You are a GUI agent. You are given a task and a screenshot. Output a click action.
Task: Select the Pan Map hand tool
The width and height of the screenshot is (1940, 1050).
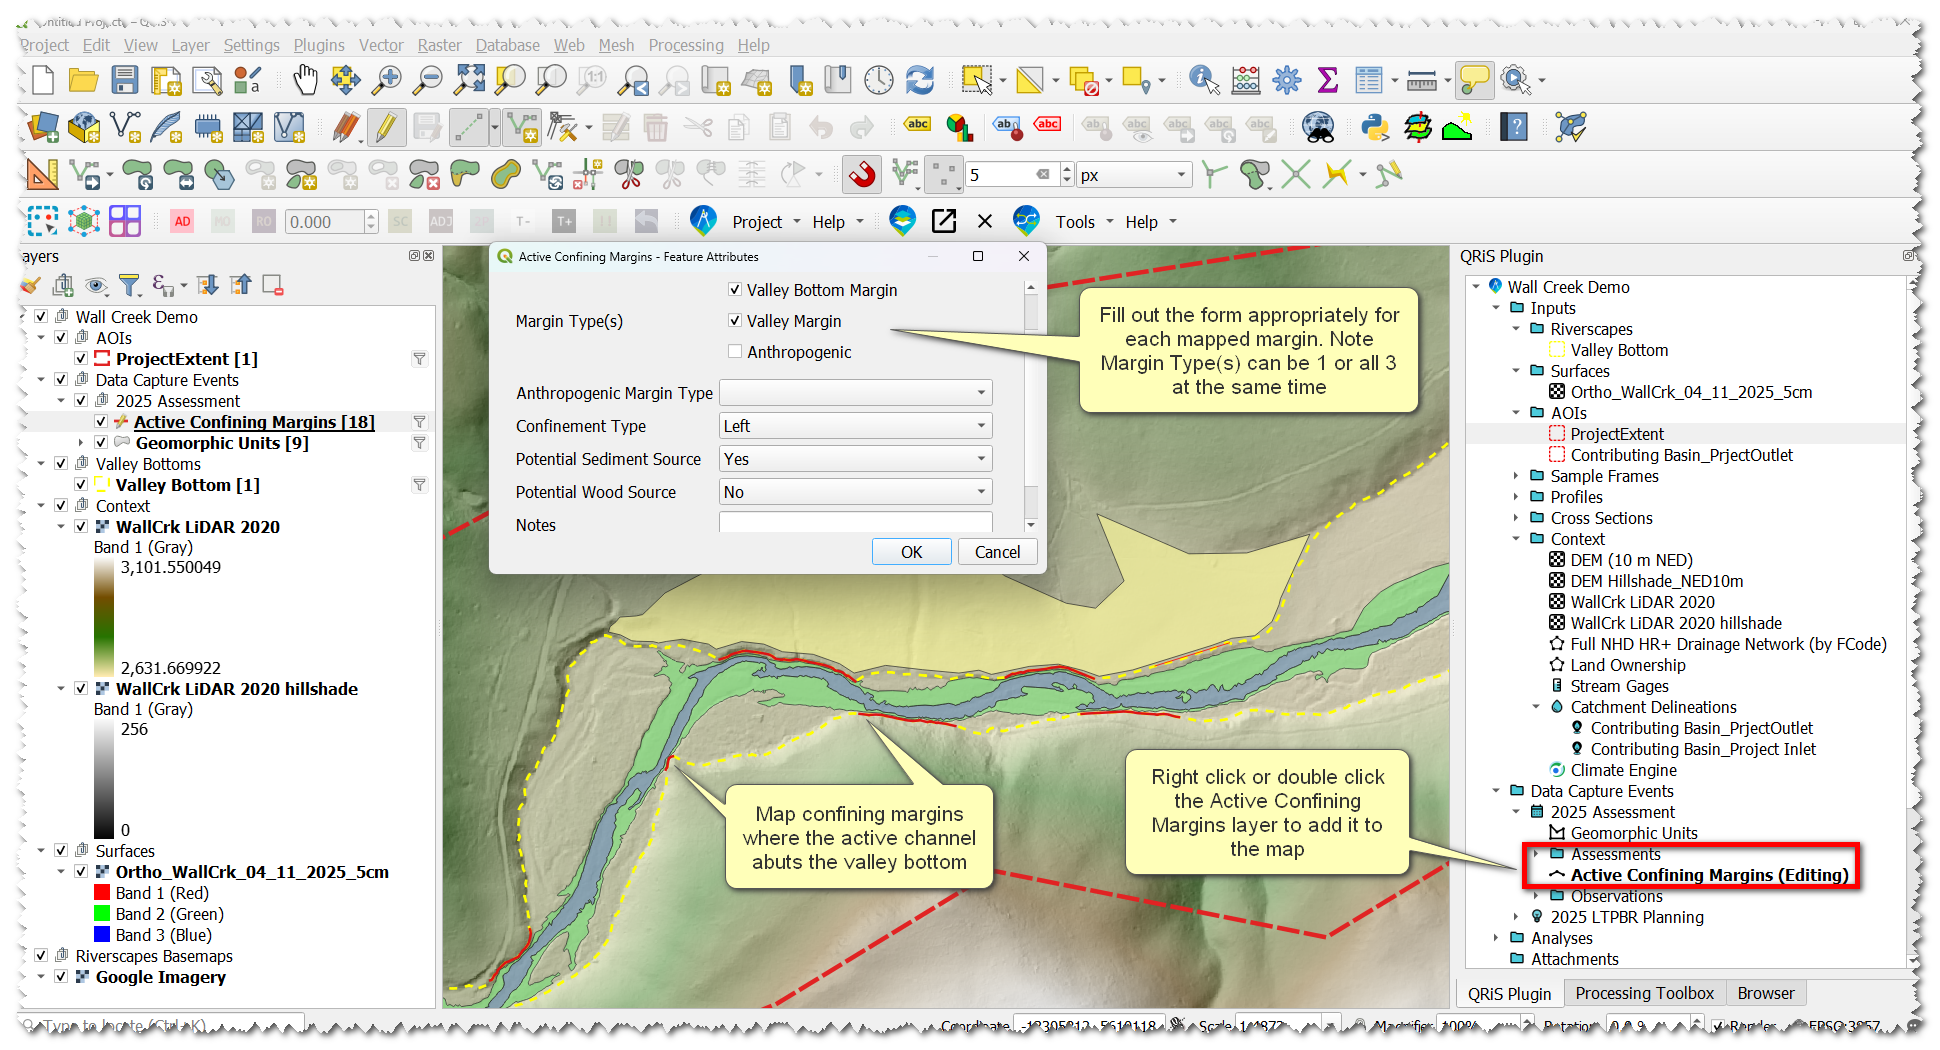tap(305, 80)
